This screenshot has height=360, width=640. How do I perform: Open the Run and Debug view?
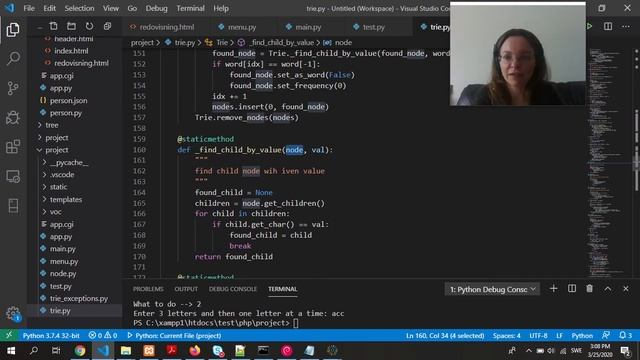pos(13,118)
